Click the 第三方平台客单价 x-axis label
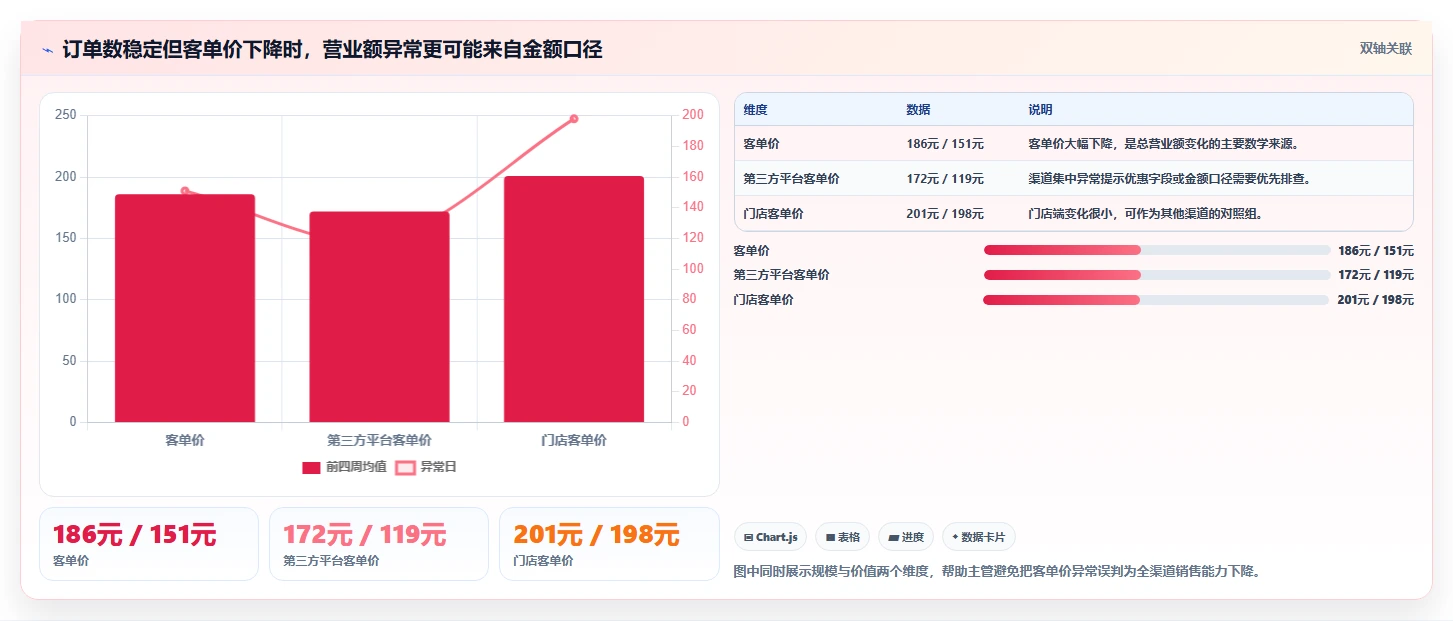 coord(379,440)
